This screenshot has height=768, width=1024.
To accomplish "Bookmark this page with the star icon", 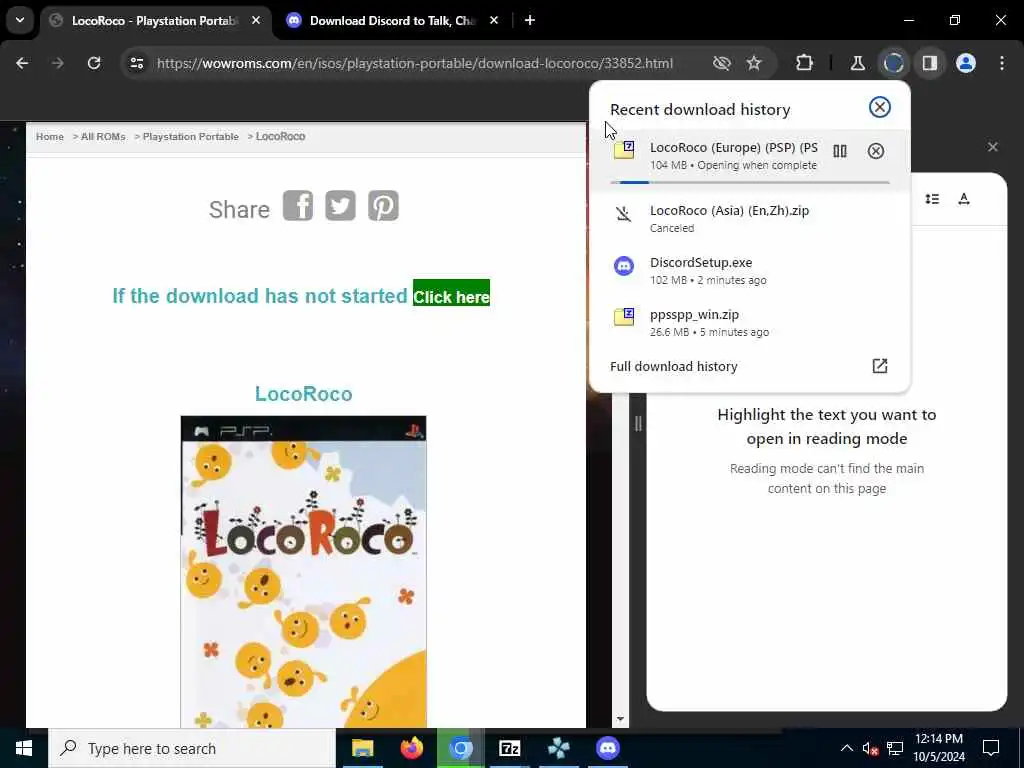I will tap(754, 63).
